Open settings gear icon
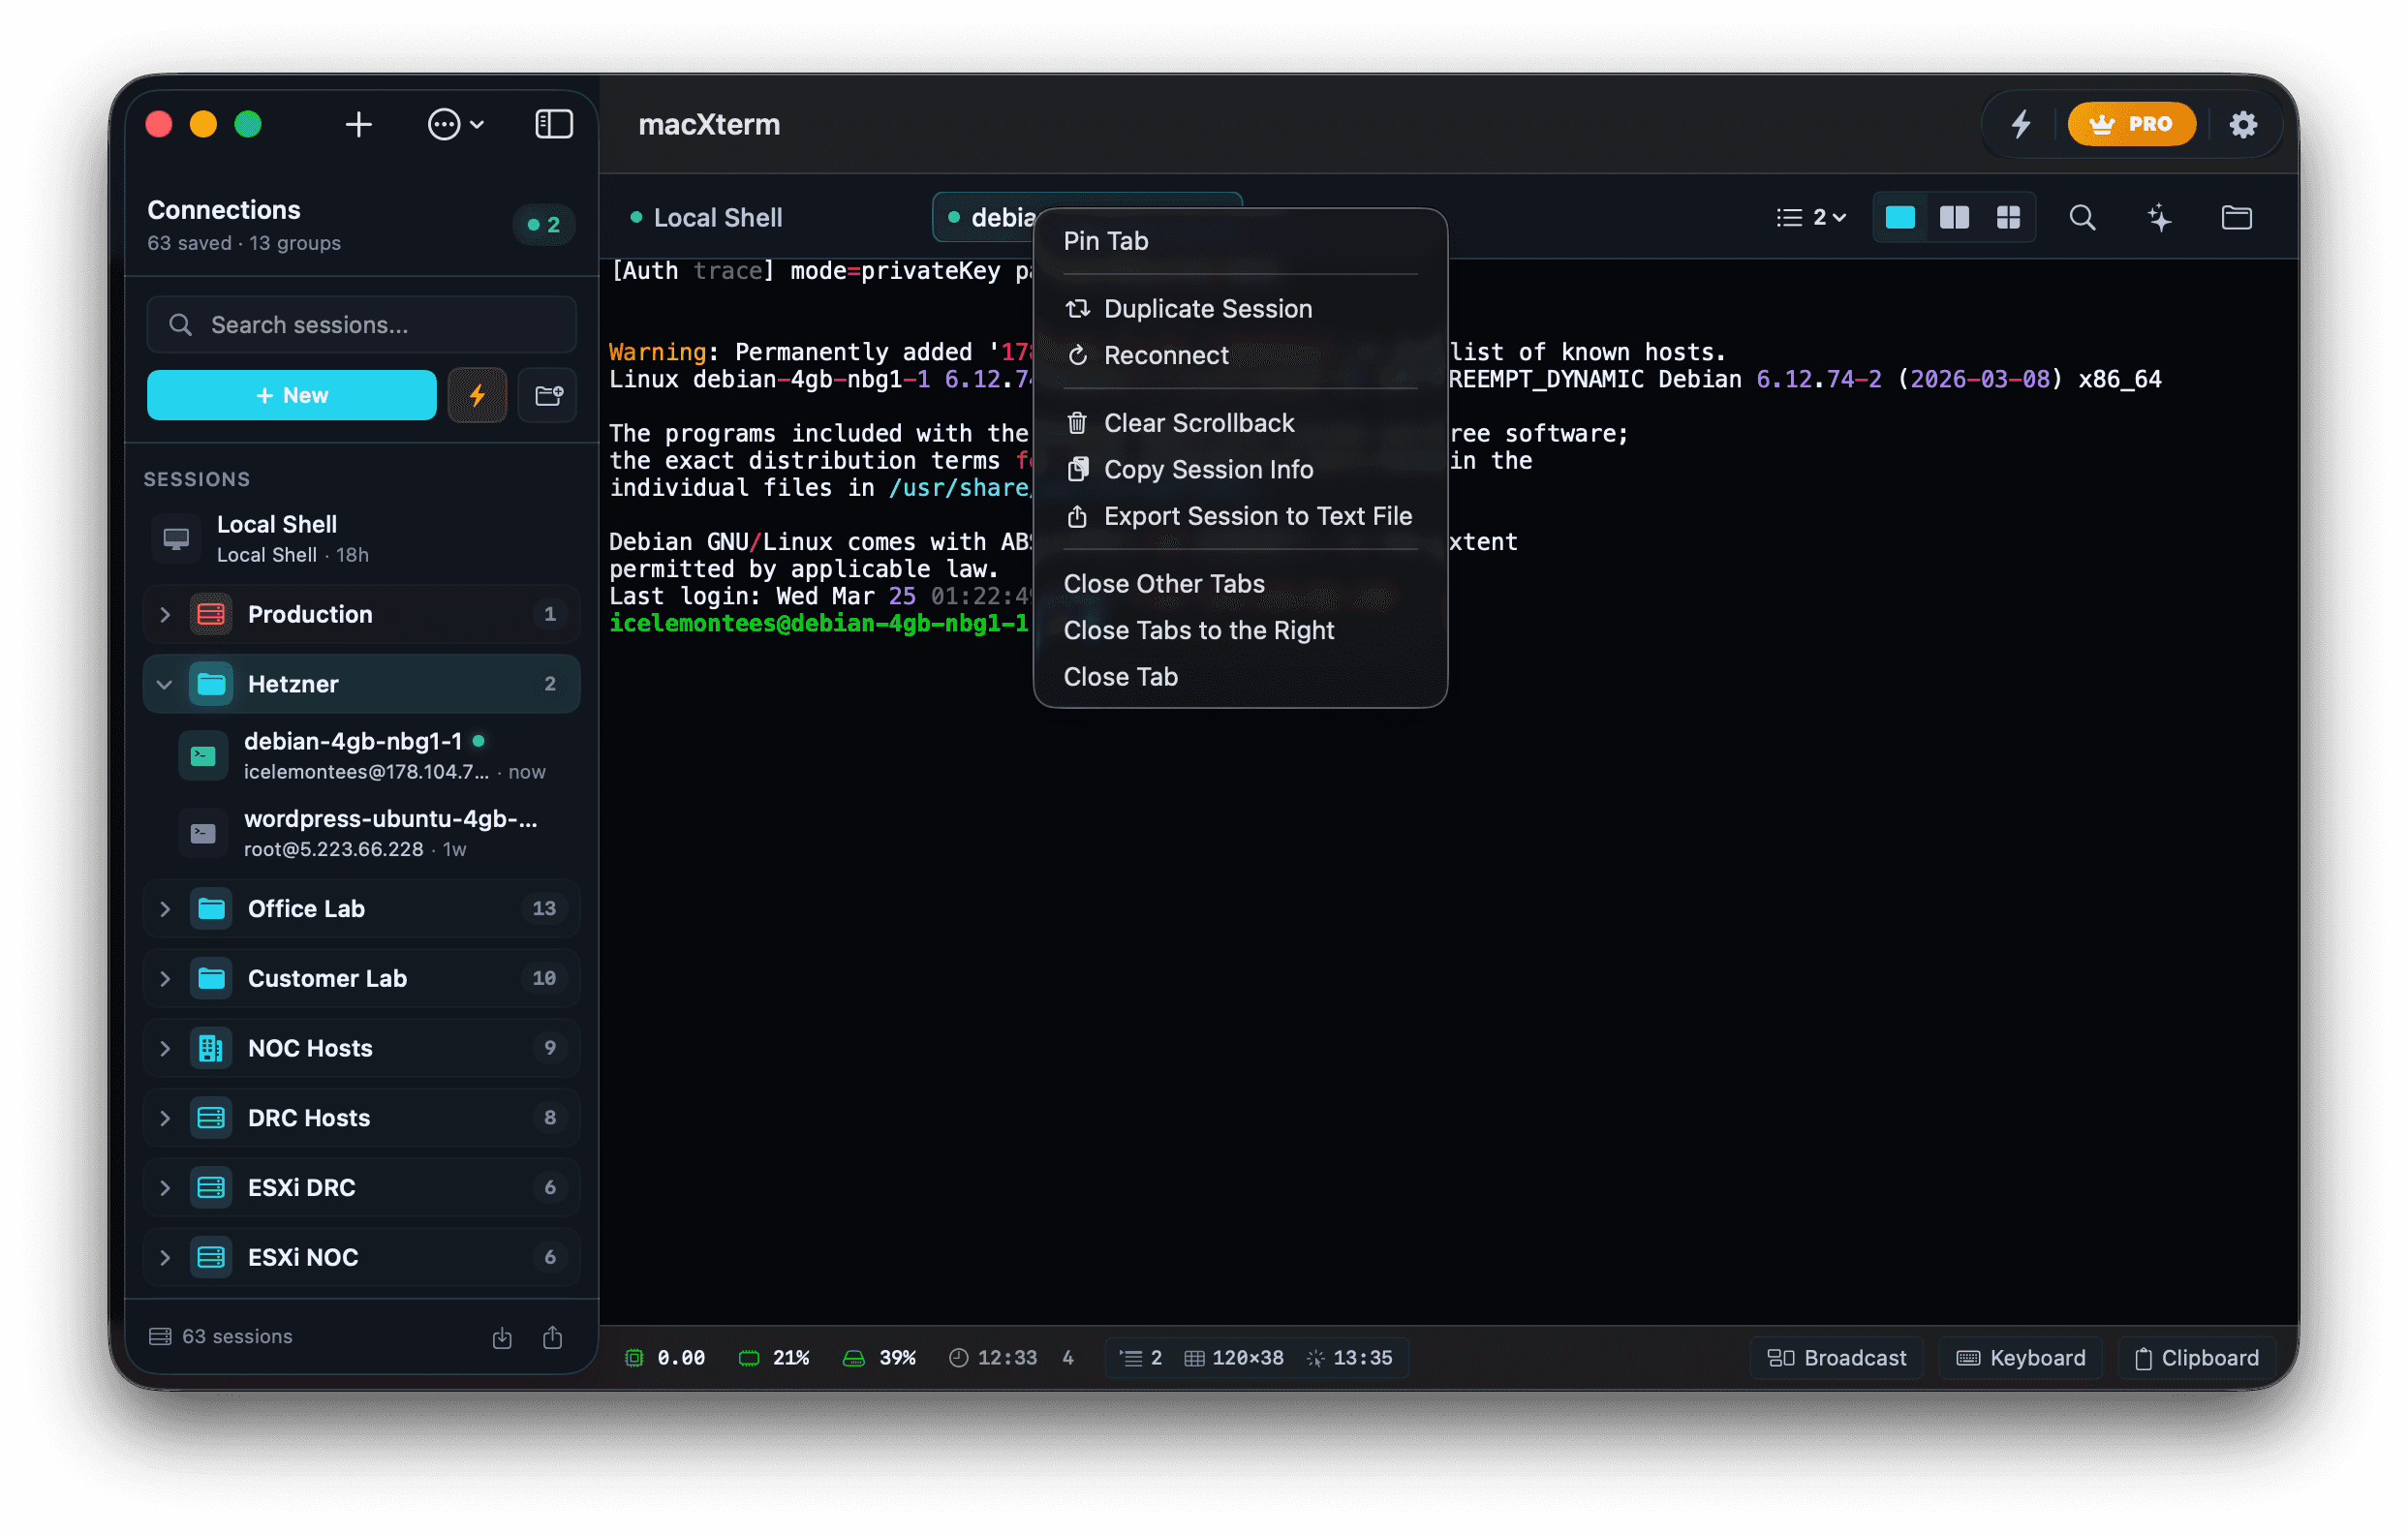The height and width of the screenshot is (1534, 2408). 2243,124
